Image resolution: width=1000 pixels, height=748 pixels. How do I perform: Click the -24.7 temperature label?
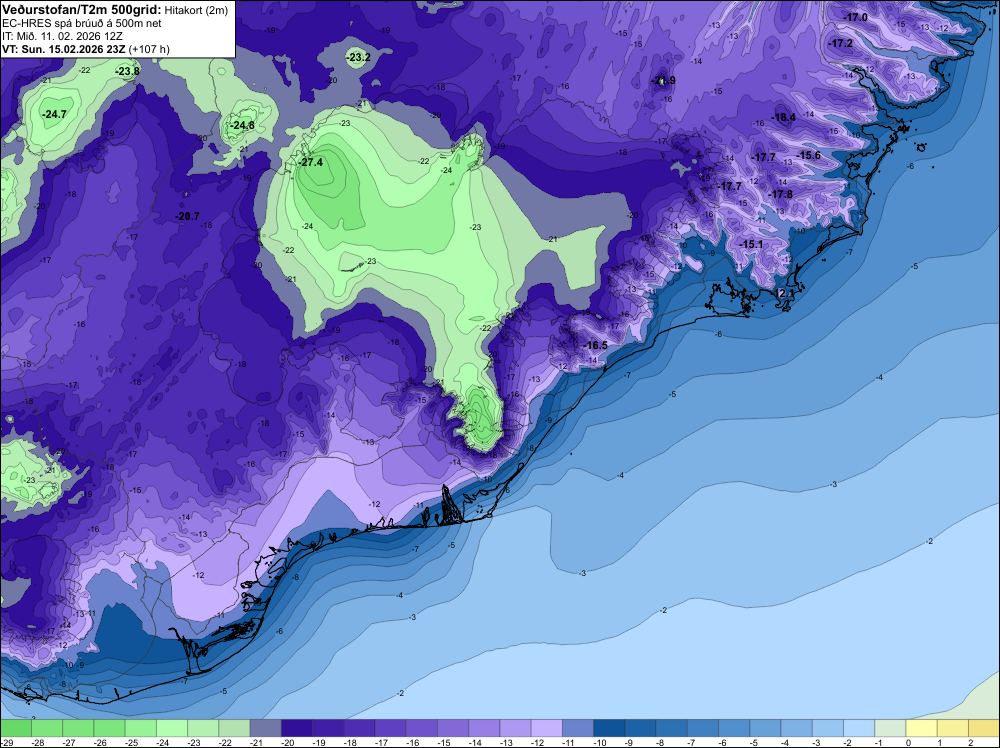point(54,114)
